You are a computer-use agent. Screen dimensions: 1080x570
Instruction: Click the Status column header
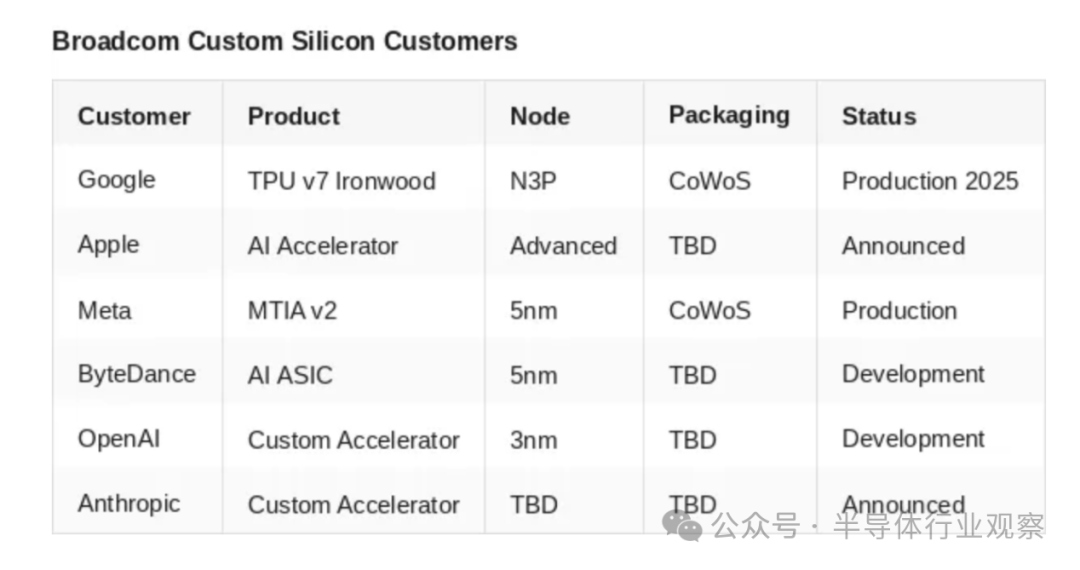coord(879,116)
